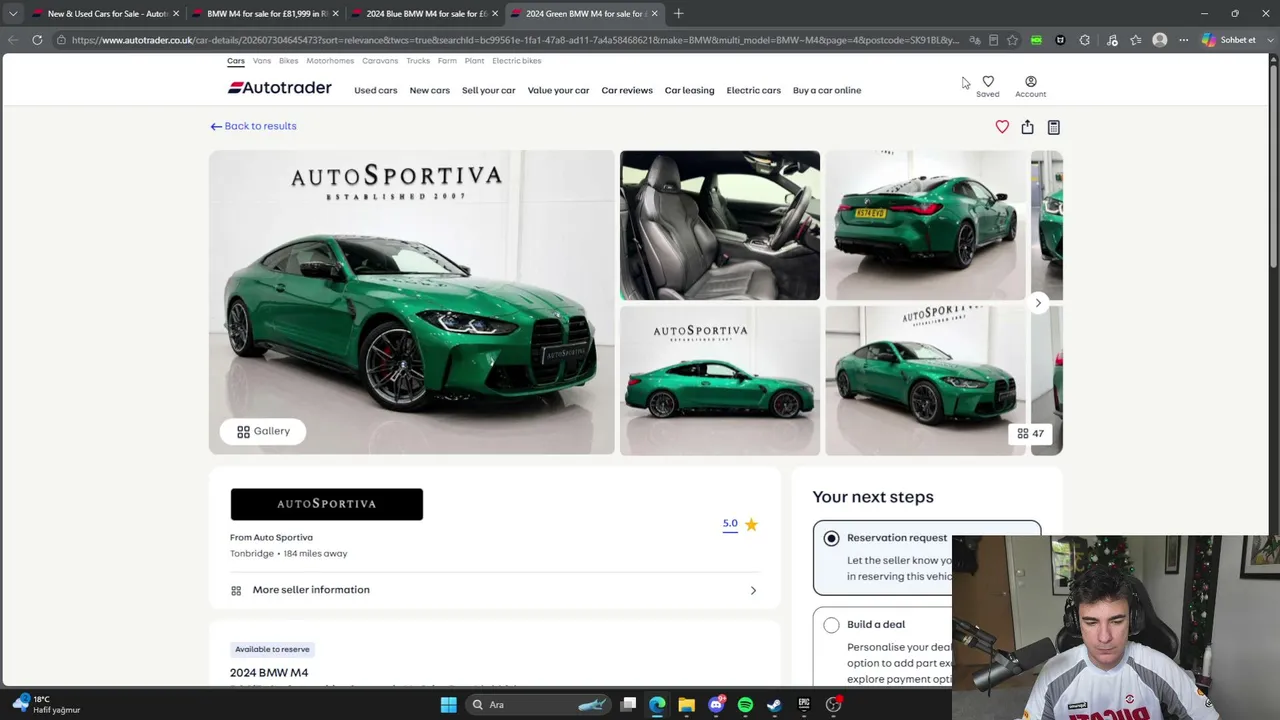
Task: Open OBS Studio from the taskbar
Action: click(833, 705)
